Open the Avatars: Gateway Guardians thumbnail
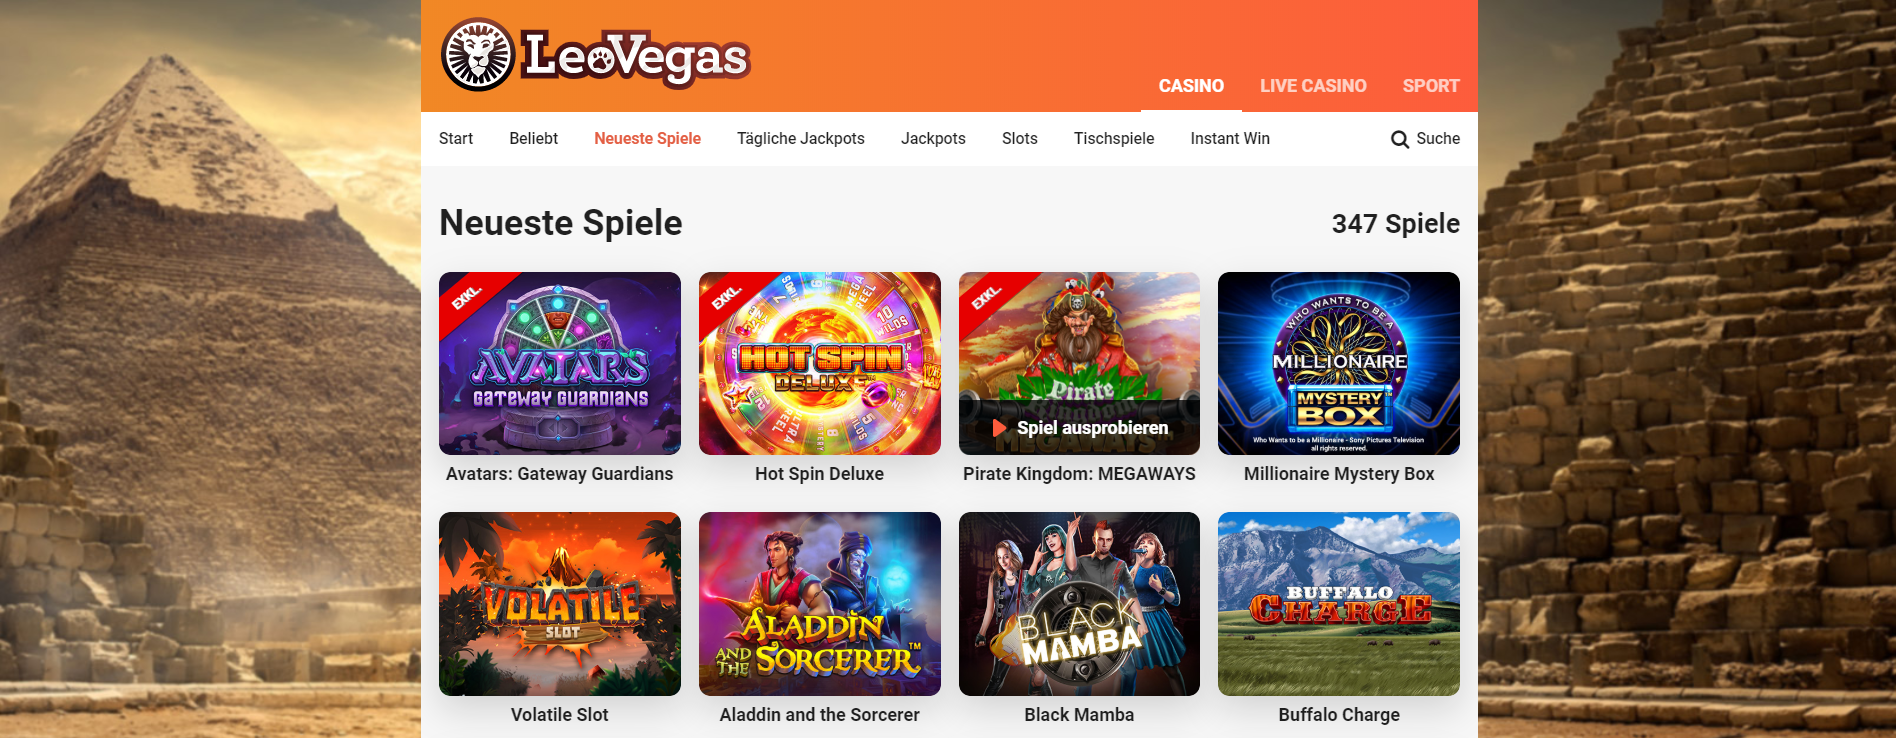 click(560, 363)
